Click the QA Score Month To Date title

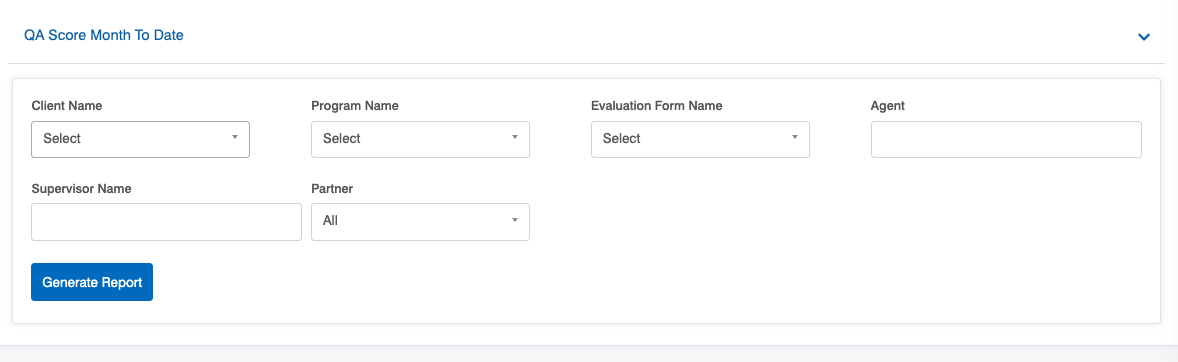pos(104,35)
